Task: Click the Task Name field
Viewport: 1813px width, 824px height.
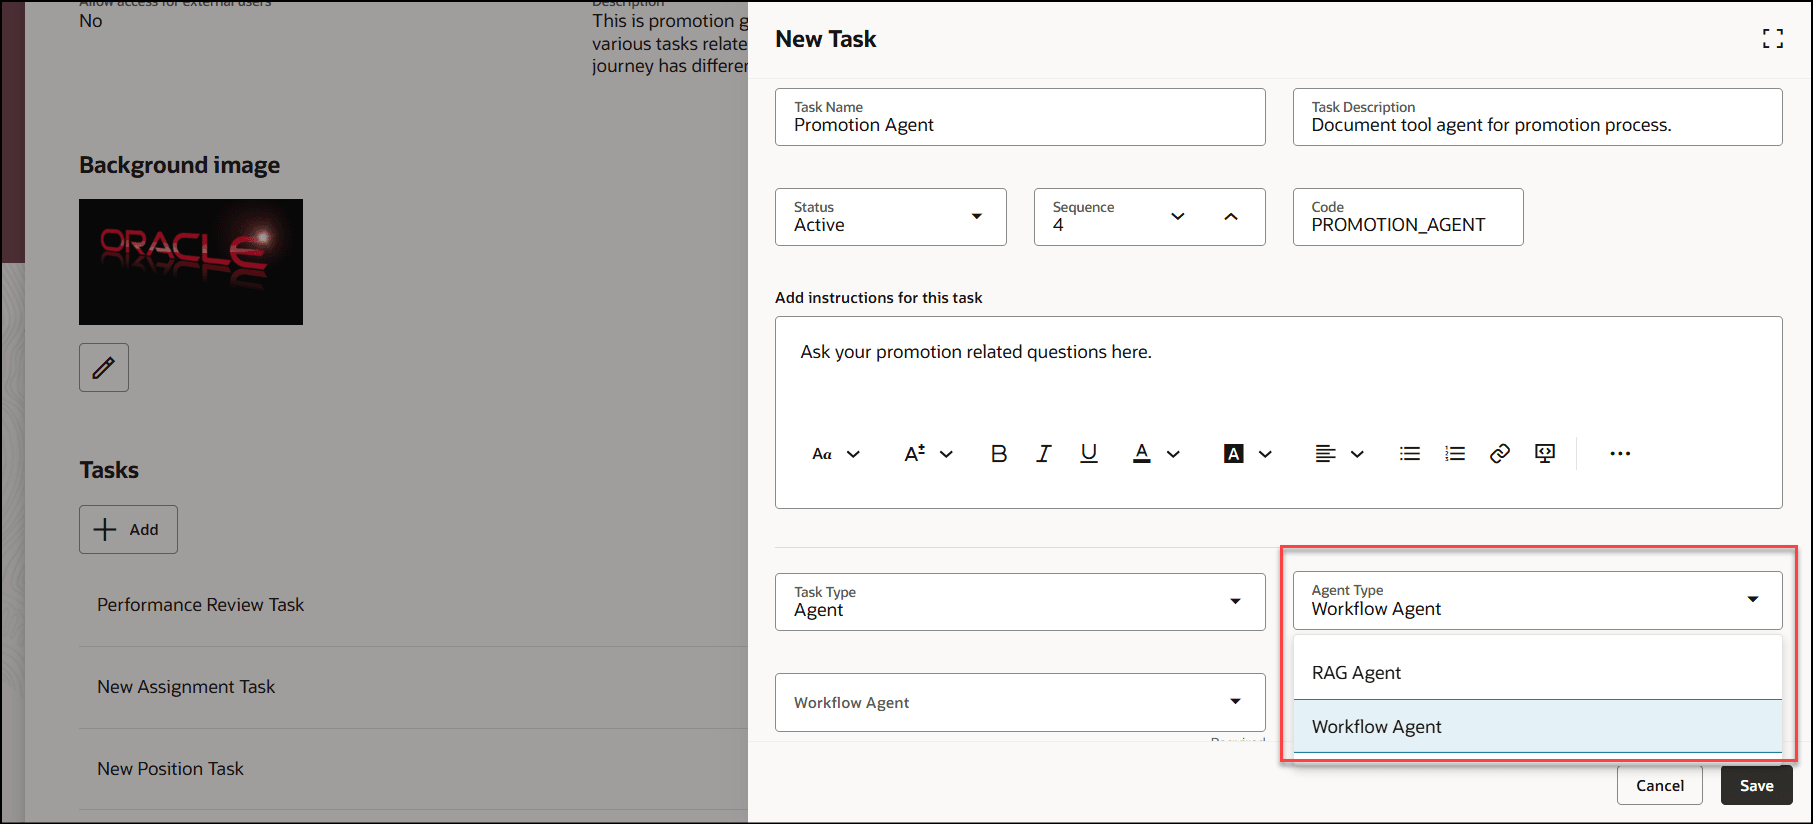Action: (x=1020, y=117)
